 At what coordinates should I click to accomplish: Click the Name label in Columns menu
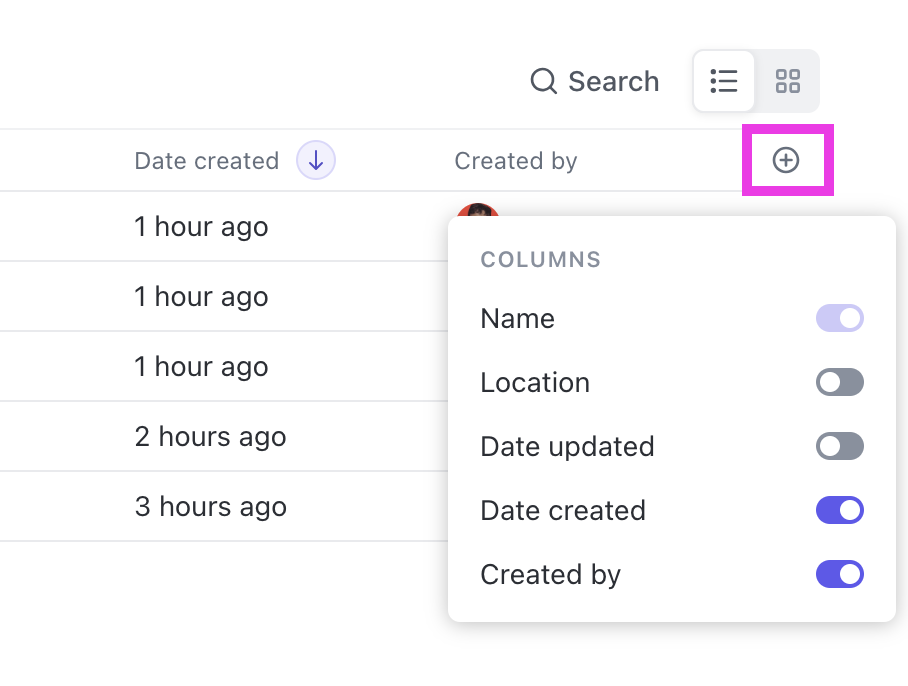pyautogui.click(x=517, y=319)
